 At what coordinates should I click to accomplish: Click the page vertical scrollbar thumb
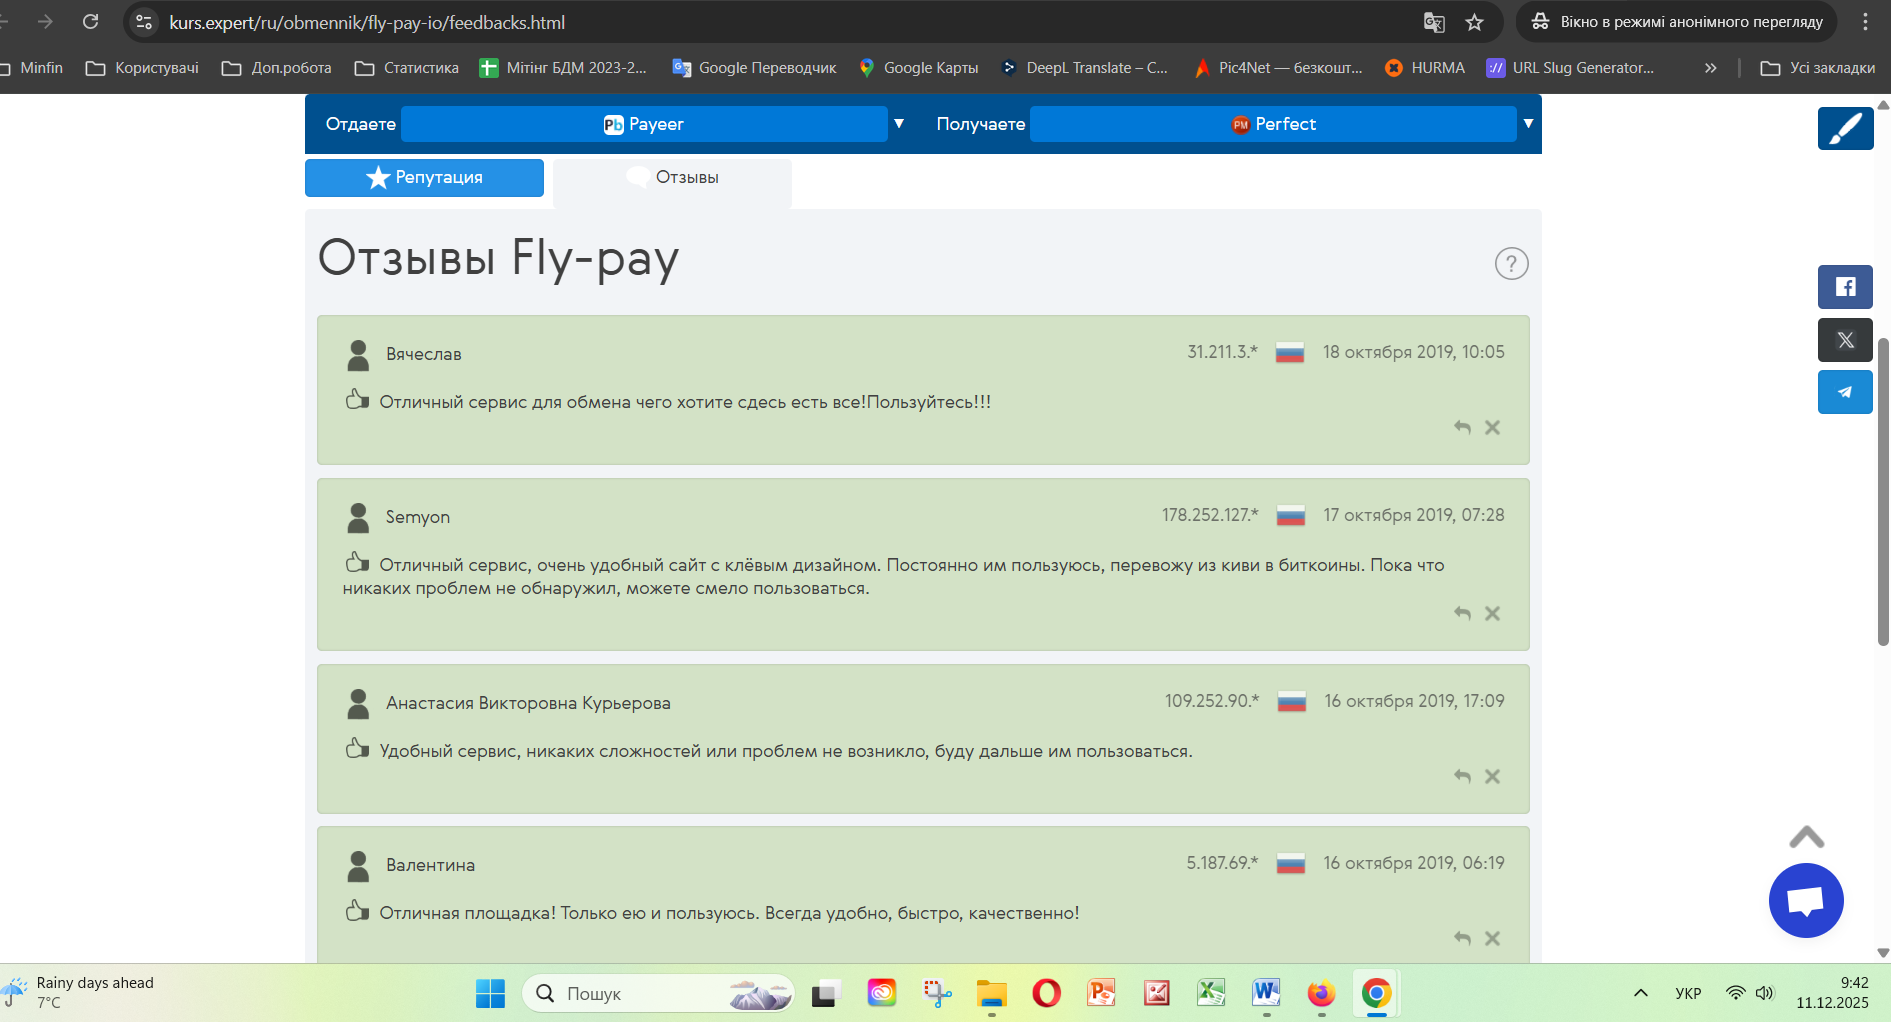(x=1883, y=492)
